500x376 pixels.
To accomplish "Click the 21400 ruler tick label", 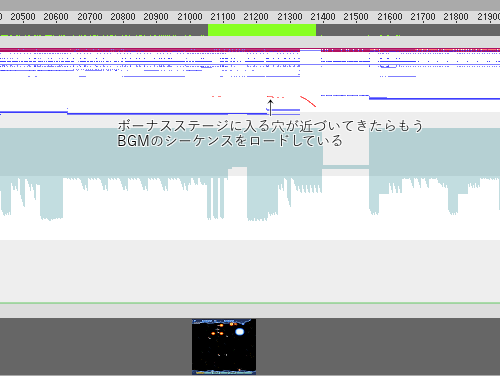I will pyautogui.click(x=323, y=17).
